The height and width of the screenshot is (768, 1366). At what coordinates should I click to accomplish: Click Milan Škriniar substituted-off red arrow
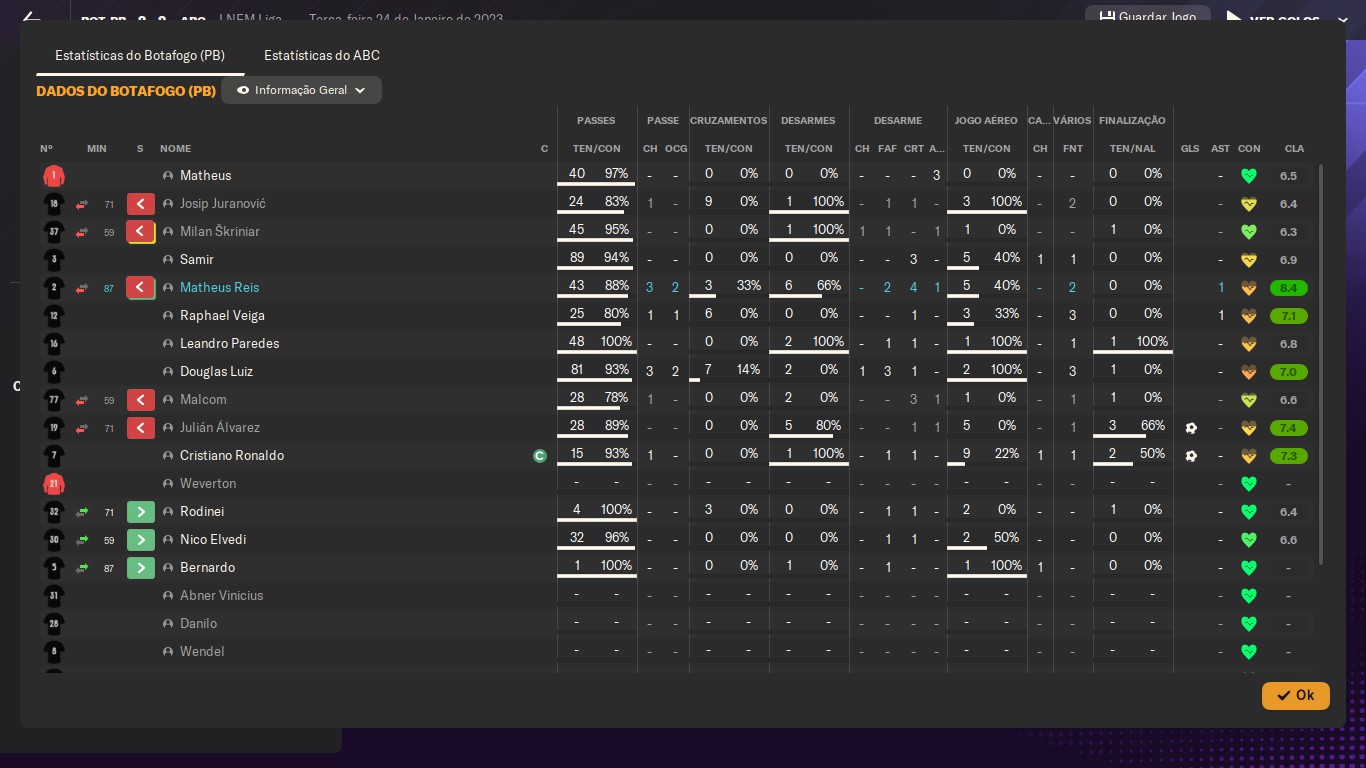141,232
